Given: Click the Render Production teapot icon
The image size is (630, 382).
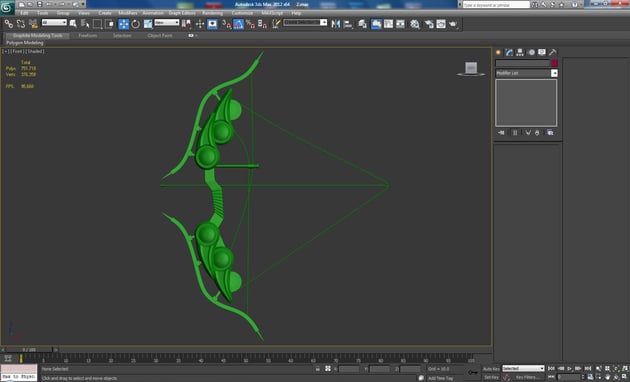Looking at the screenshot, I should [x=453, y=24].
